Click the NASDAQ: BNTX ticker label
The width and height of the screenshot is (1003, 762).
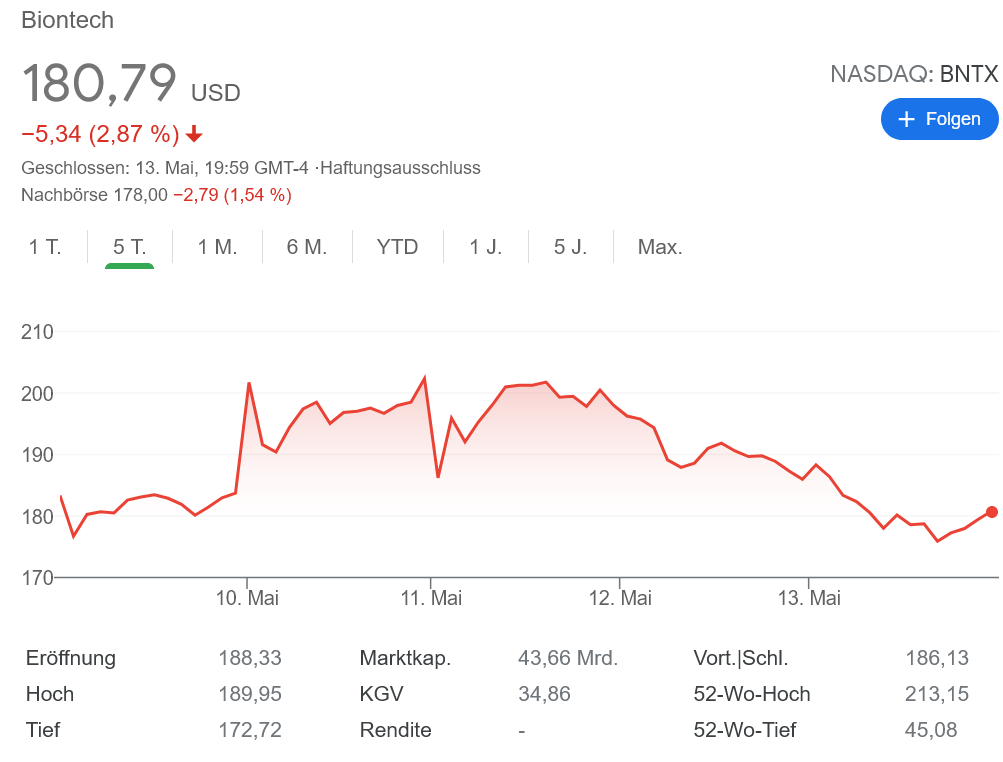click(x=914, y=74)
